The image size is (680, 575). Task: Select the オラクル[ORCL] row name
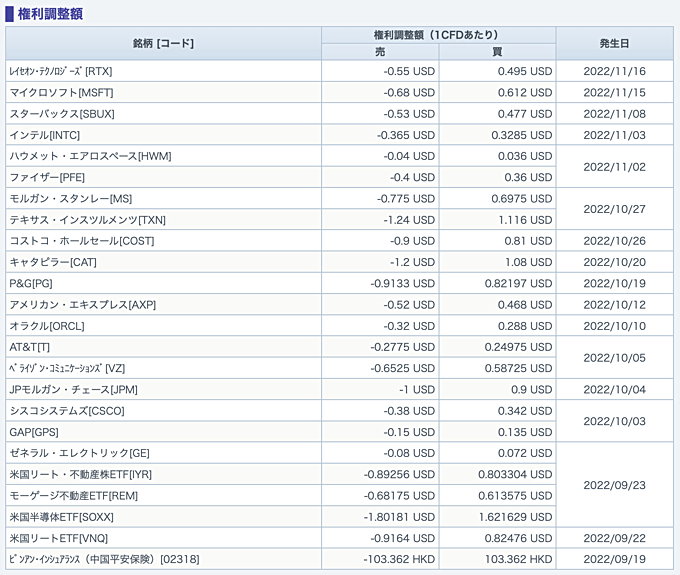pos(47,326)
